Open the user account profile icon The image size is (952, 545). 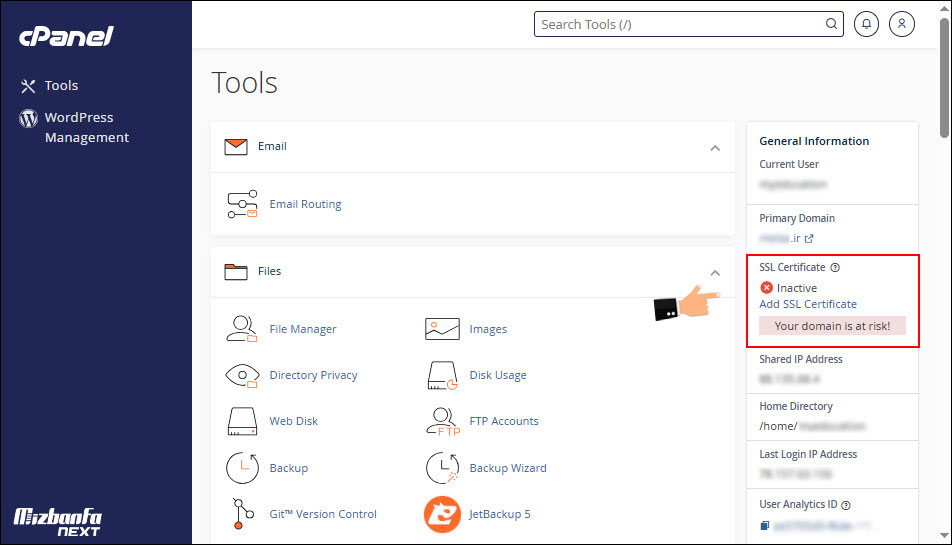pyautogui.click(x=902, y=24)
